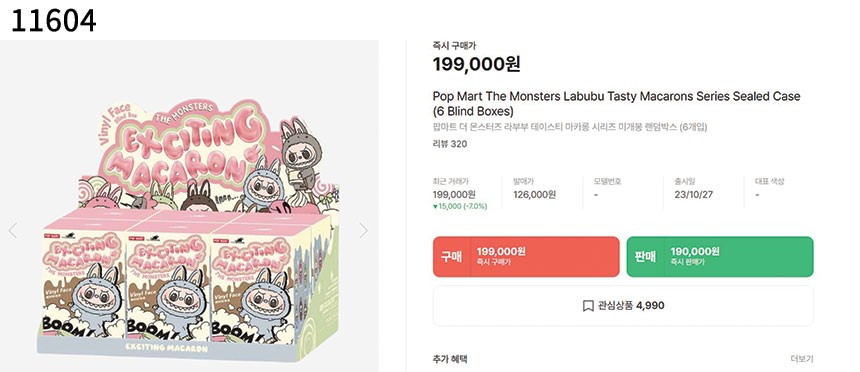Viewport: 860px width, 372px height.
Task: Click the 모델번호 field label
Action: coord(608,181)
